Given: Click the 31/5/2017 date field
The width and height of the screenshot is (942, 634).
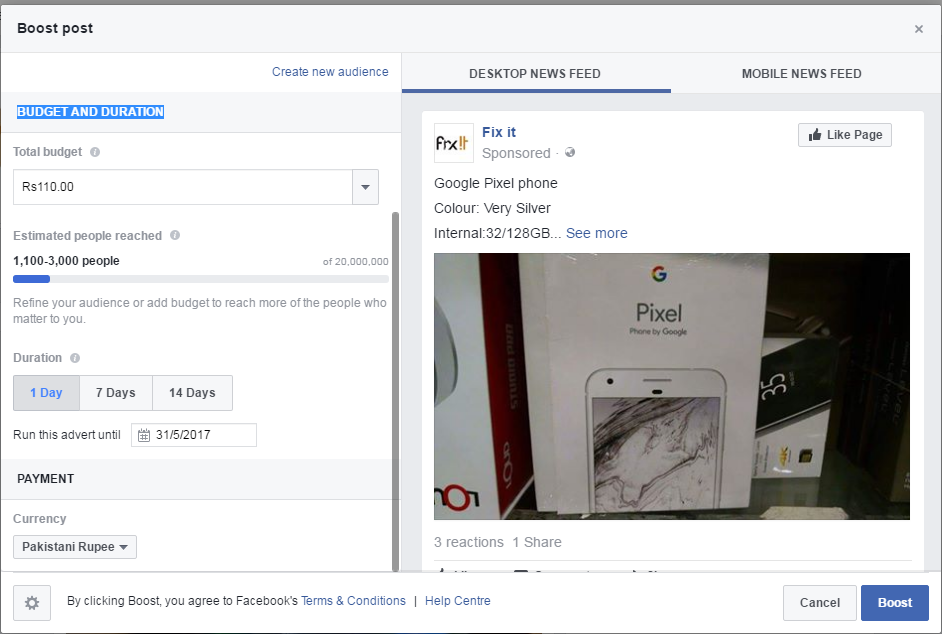Looking at the screenshot, I should tap(194, 435).
